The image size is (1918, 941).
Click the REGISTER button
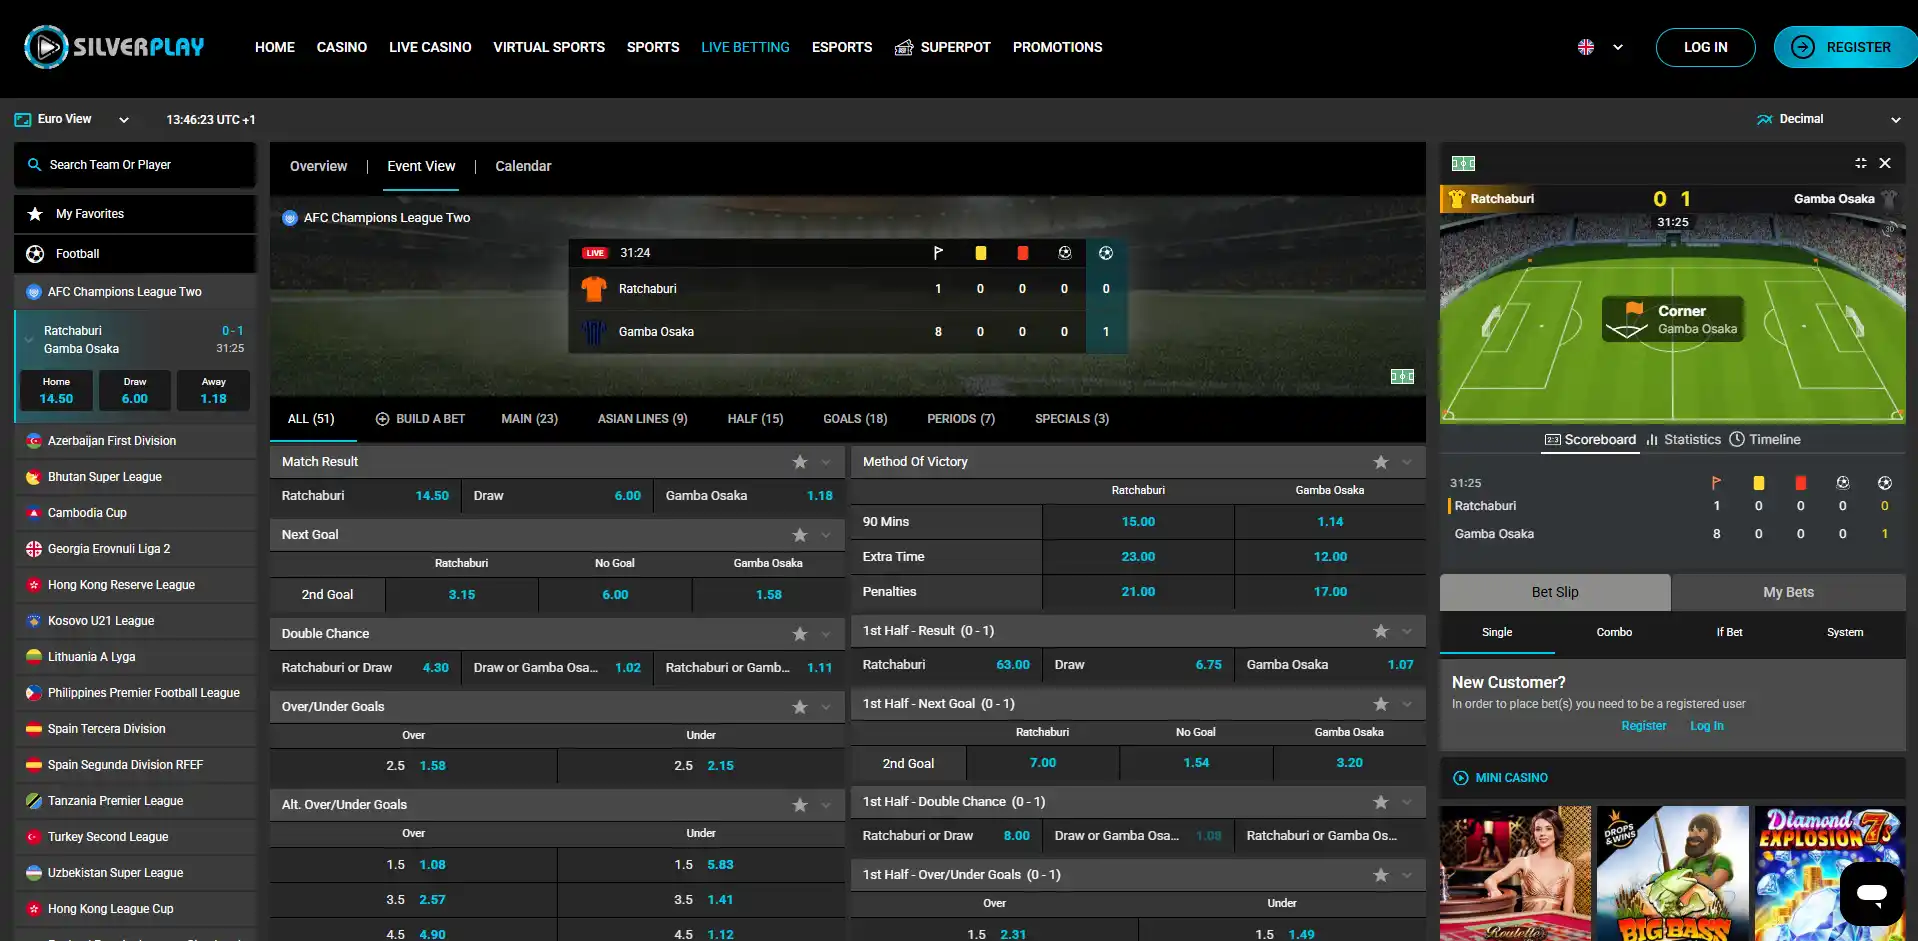(1846, 47)
